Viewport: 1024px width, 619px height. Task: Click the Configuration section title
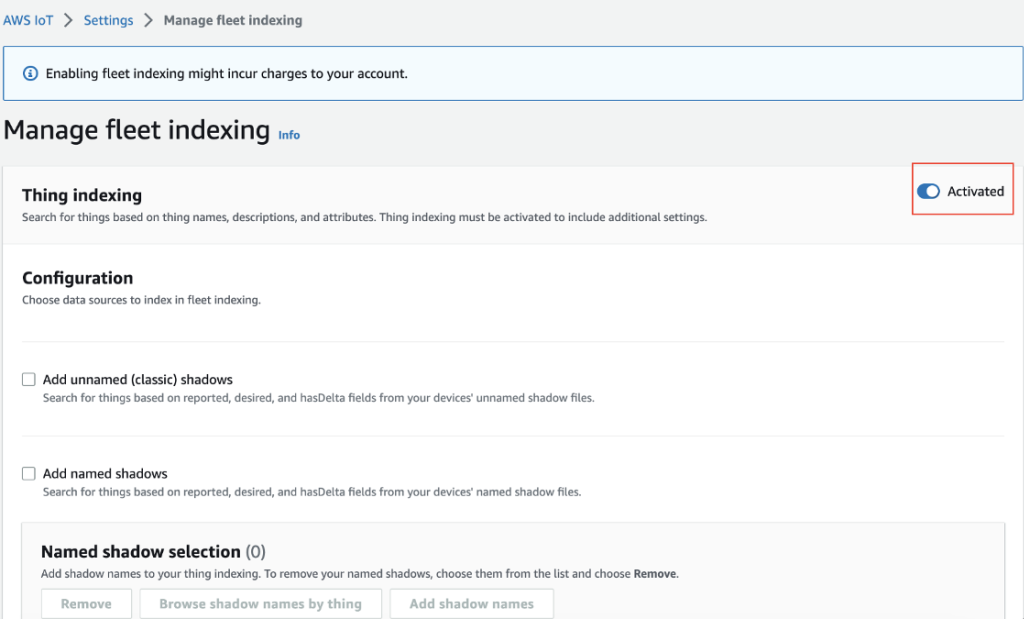pyautogui.click(x=77, y=278)
